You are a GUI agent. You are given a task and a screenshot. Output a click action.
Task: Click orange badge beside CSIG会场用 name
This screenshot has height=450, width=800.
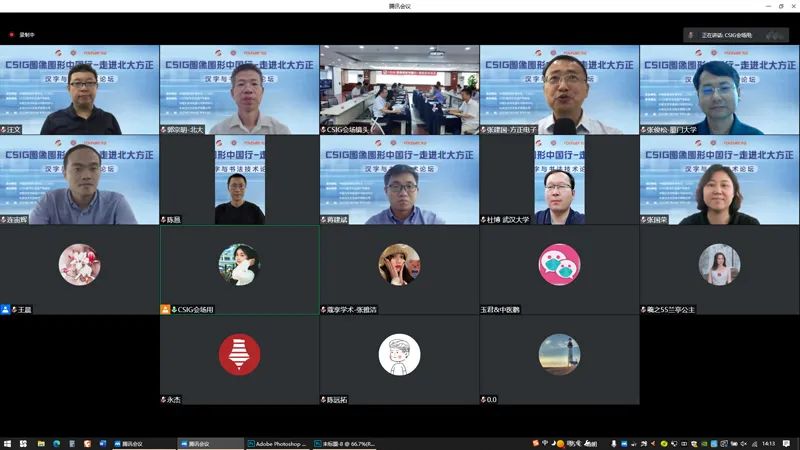pos(165,309)
